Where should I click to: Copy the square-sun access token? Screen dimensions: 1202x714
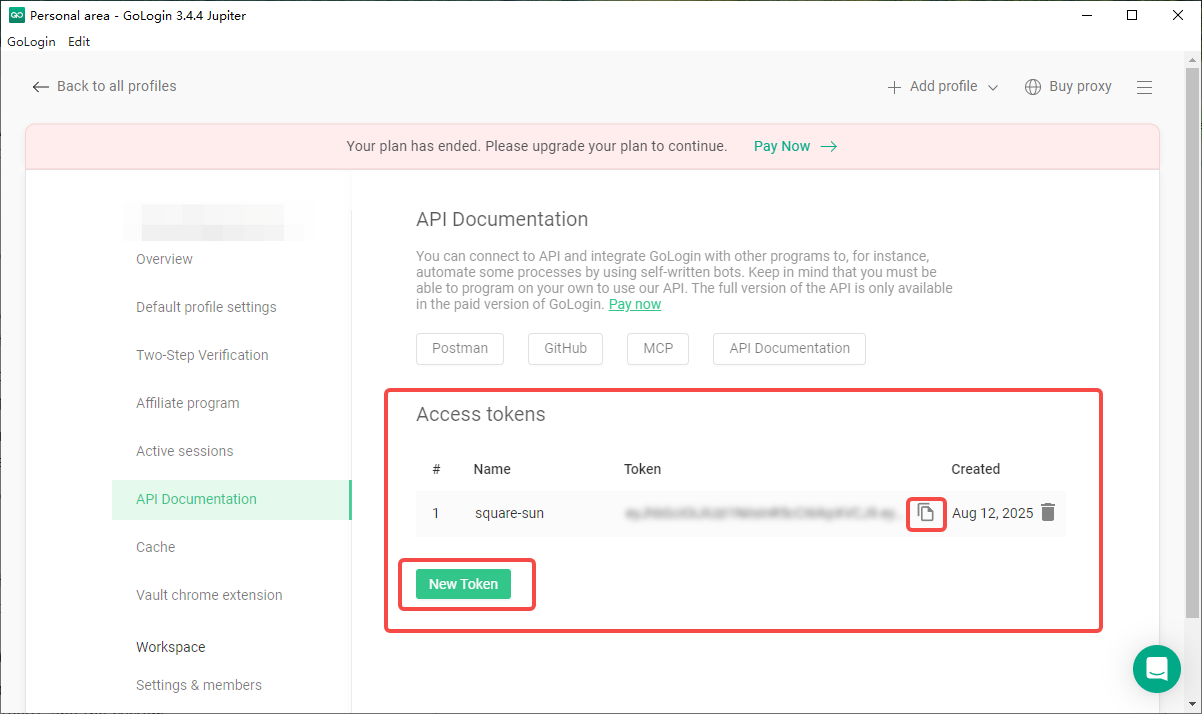point(926,513)
